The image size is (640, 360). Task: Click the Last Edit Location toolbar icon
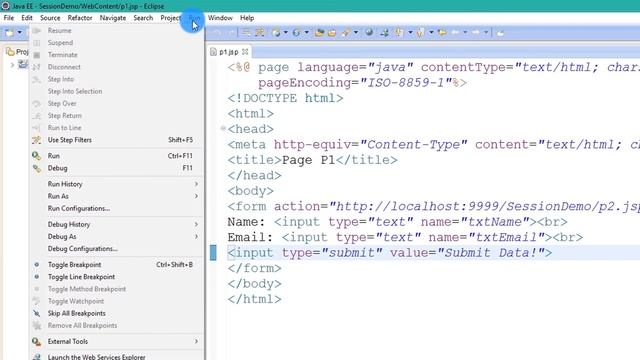(442, 32)
